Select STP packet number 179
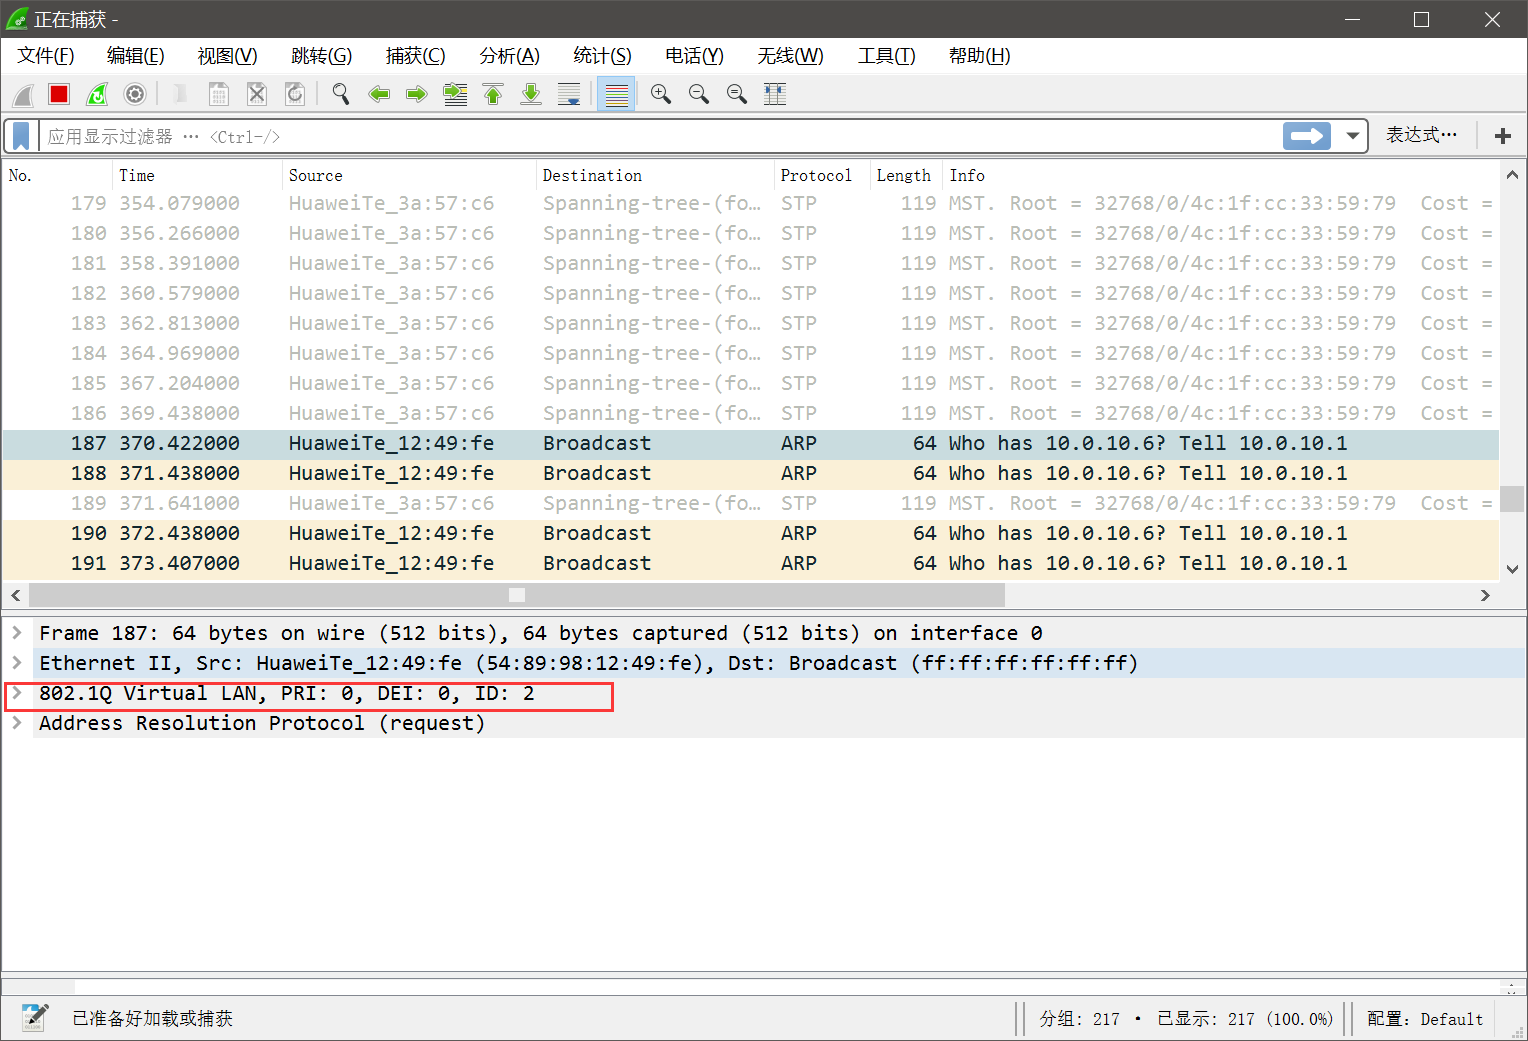Viewport: 1528px width, 1041px height. (x=750, y=203)
